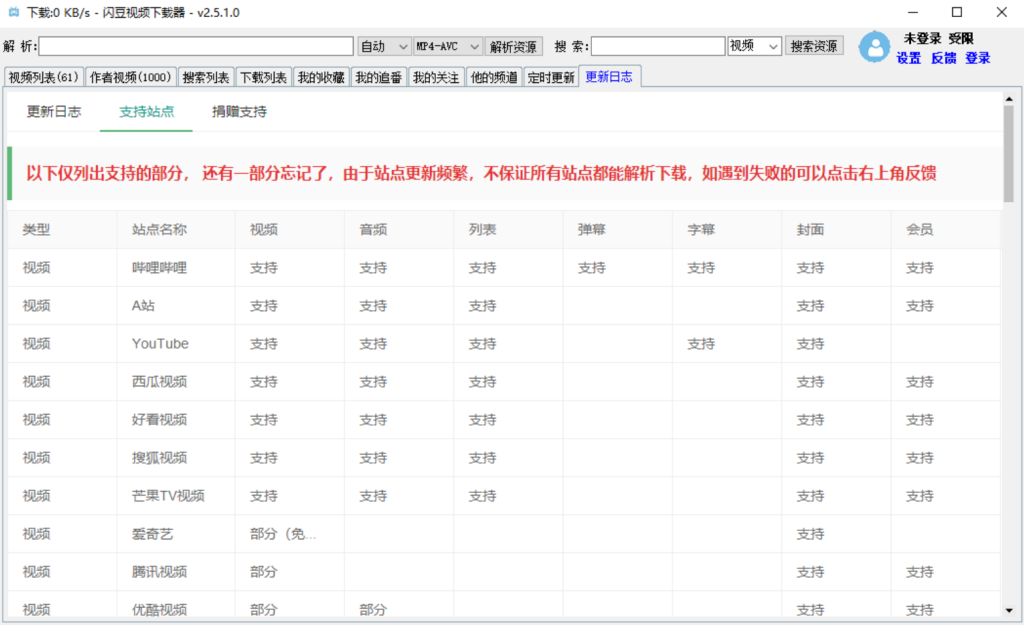The height and width of the screenshot is (625, 1024).
Task: Click the 解析资源 button
Action: tap(514, 46)
